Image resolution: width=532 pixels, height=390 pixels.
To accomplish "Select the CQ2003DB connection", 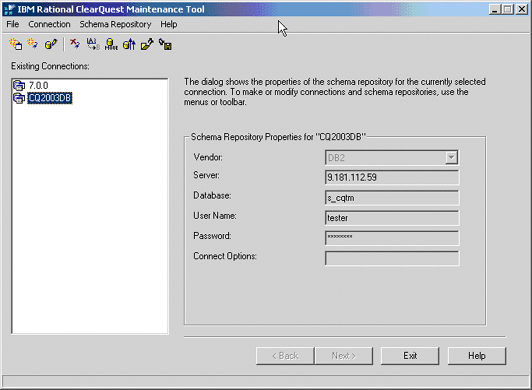I will click(50, 98).
